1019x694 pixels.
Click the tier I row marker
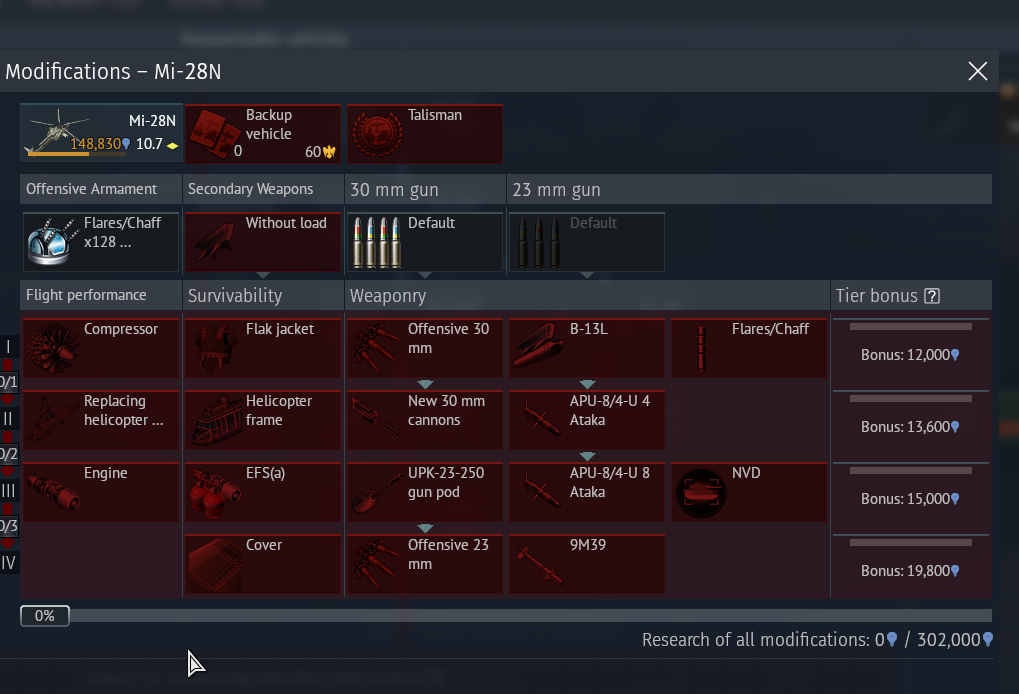(8, 346)
